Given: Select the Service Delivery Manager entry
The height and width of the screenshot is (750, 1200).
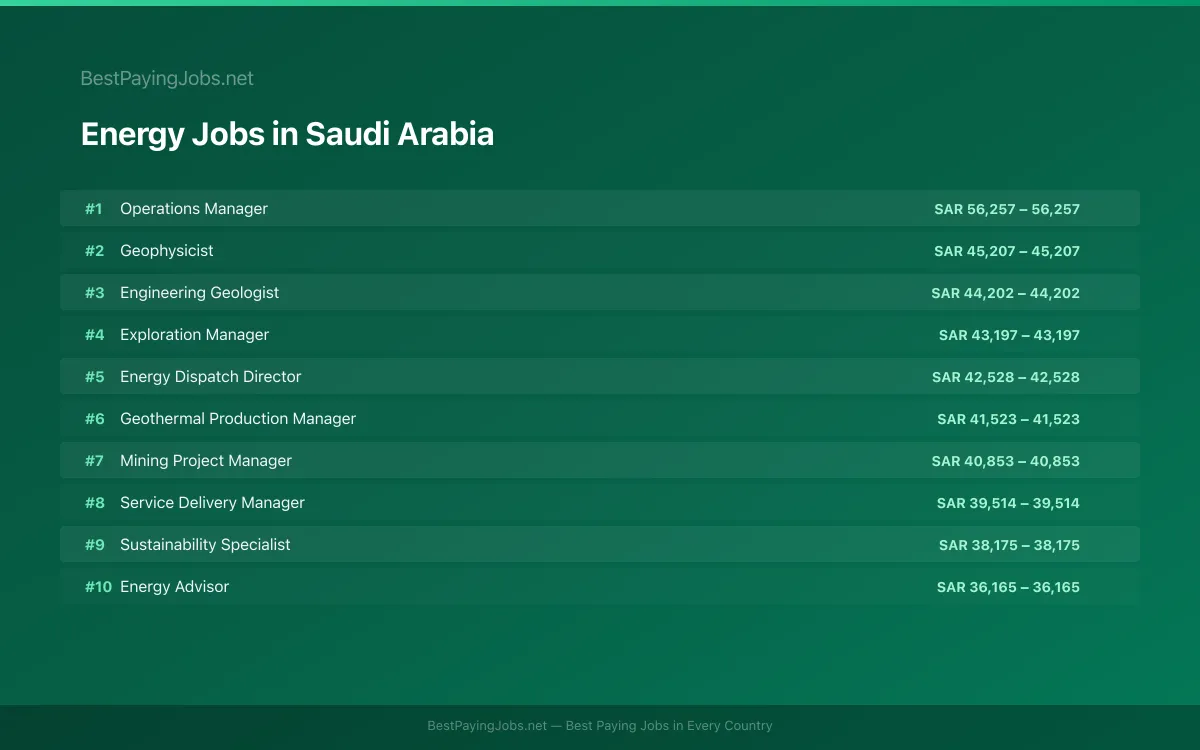Looking at the screenshot, I should point(600,502).
